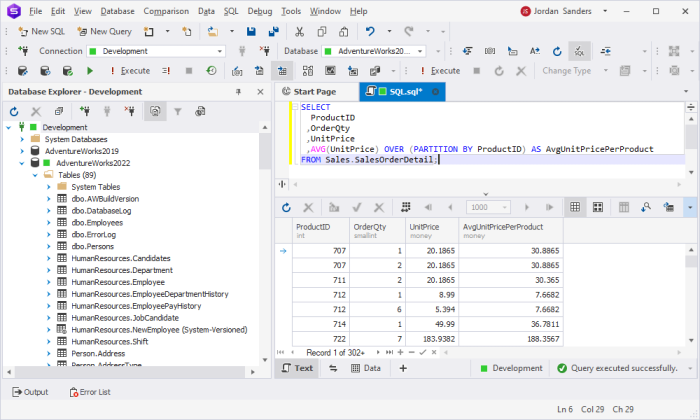Click the Save icon in the top toolbar
This screenshot has height=420, width=700.
(252, 31)
